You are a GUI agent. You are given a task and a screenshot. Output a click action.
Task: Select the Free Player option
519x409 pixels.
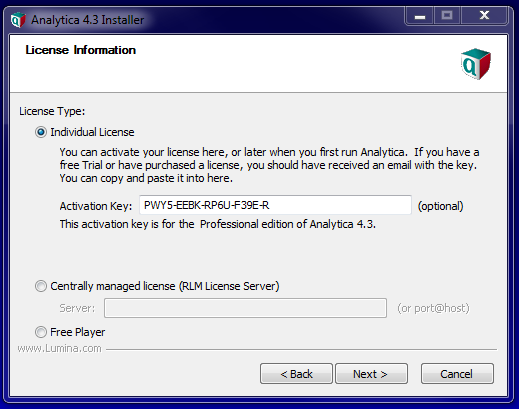click(41, 332)
